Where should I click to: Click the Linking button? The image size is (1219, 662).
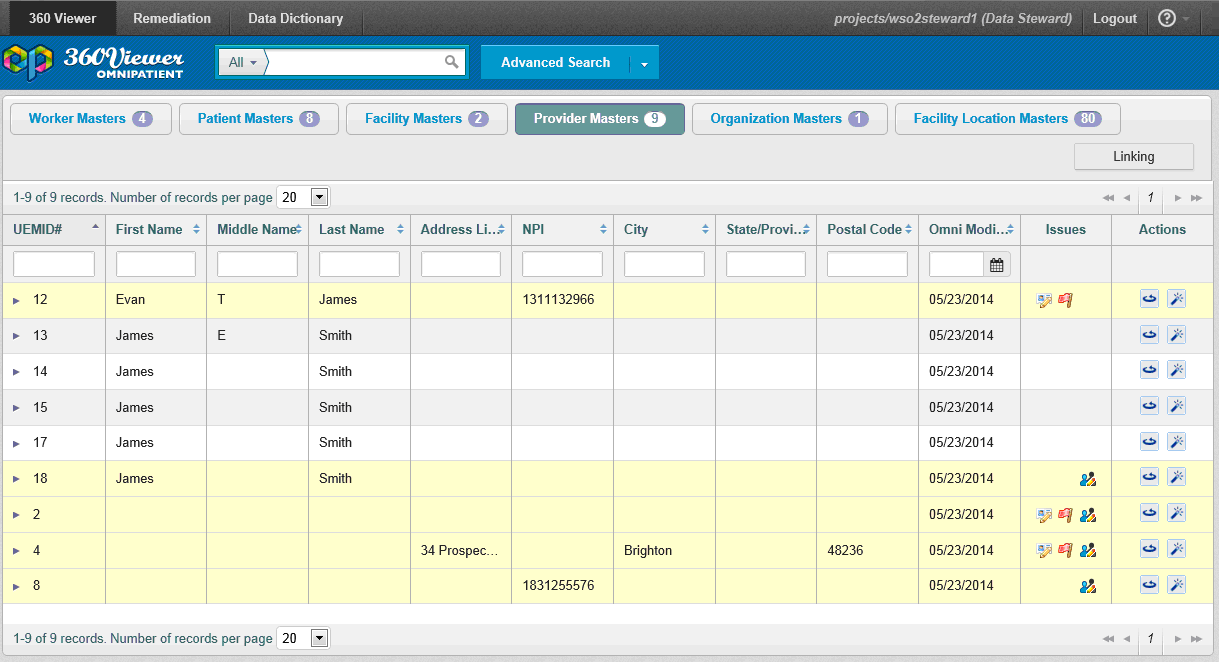(1133, 157)
